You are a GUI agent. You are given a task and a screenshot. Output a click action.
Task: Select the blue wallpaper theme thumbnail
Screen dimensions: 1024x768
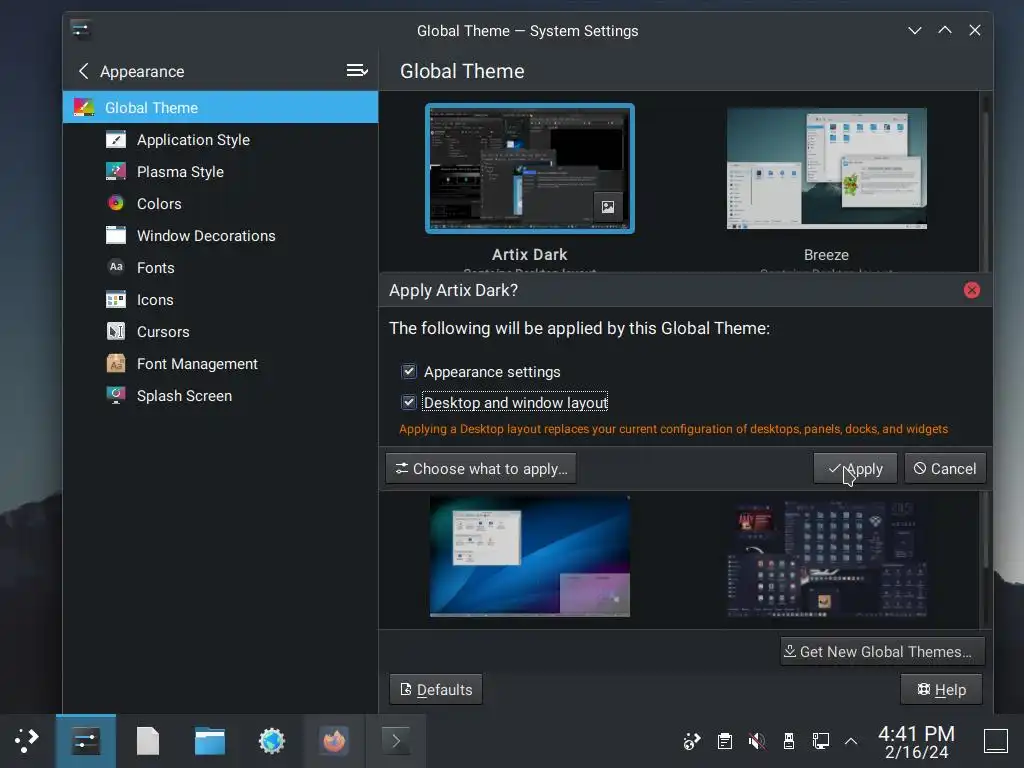[x=530, y=556]
